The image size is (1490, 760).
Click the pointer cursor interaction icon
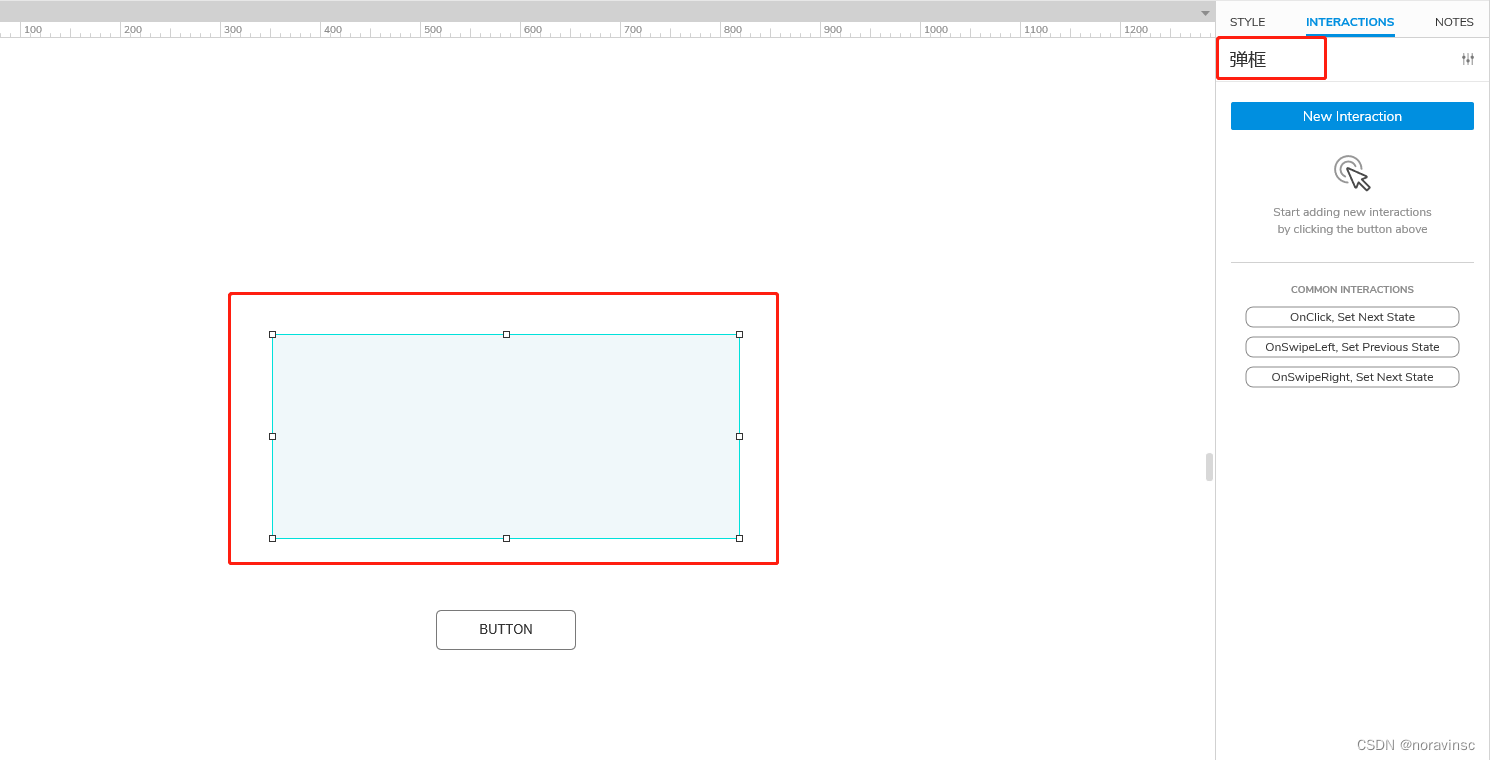coord(1352,173)
